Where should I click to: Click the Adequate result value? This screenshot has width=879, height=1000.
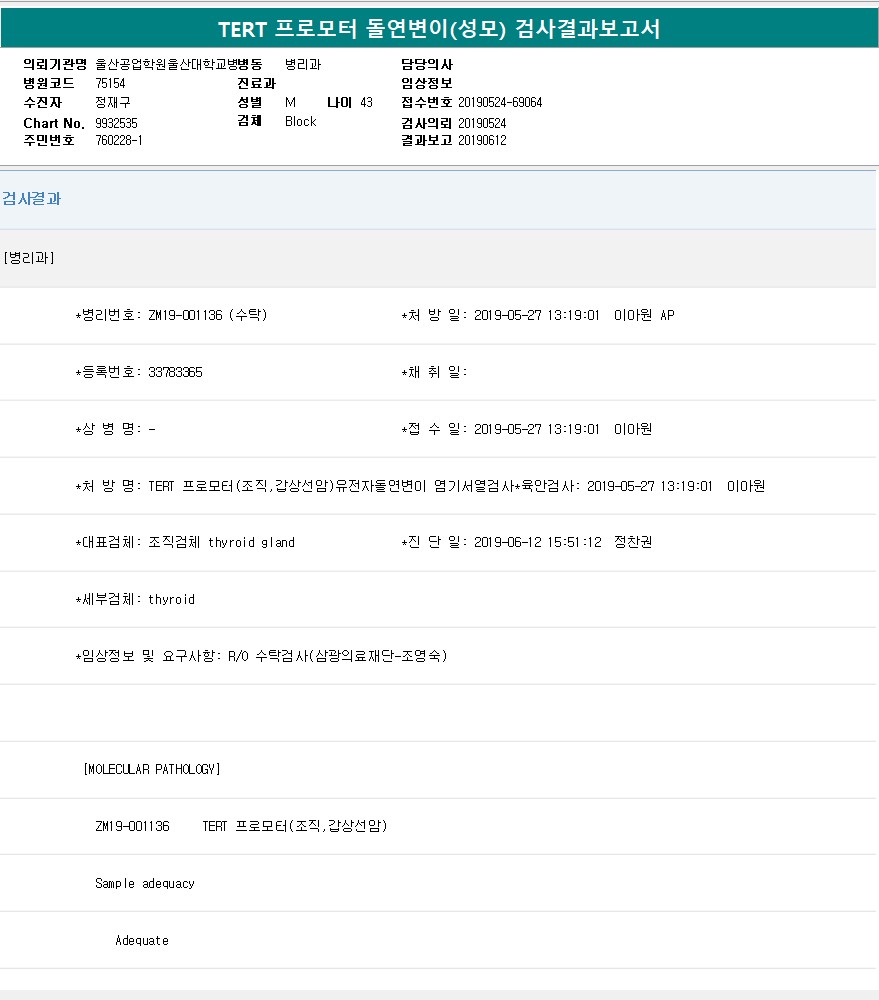[142, 940]
